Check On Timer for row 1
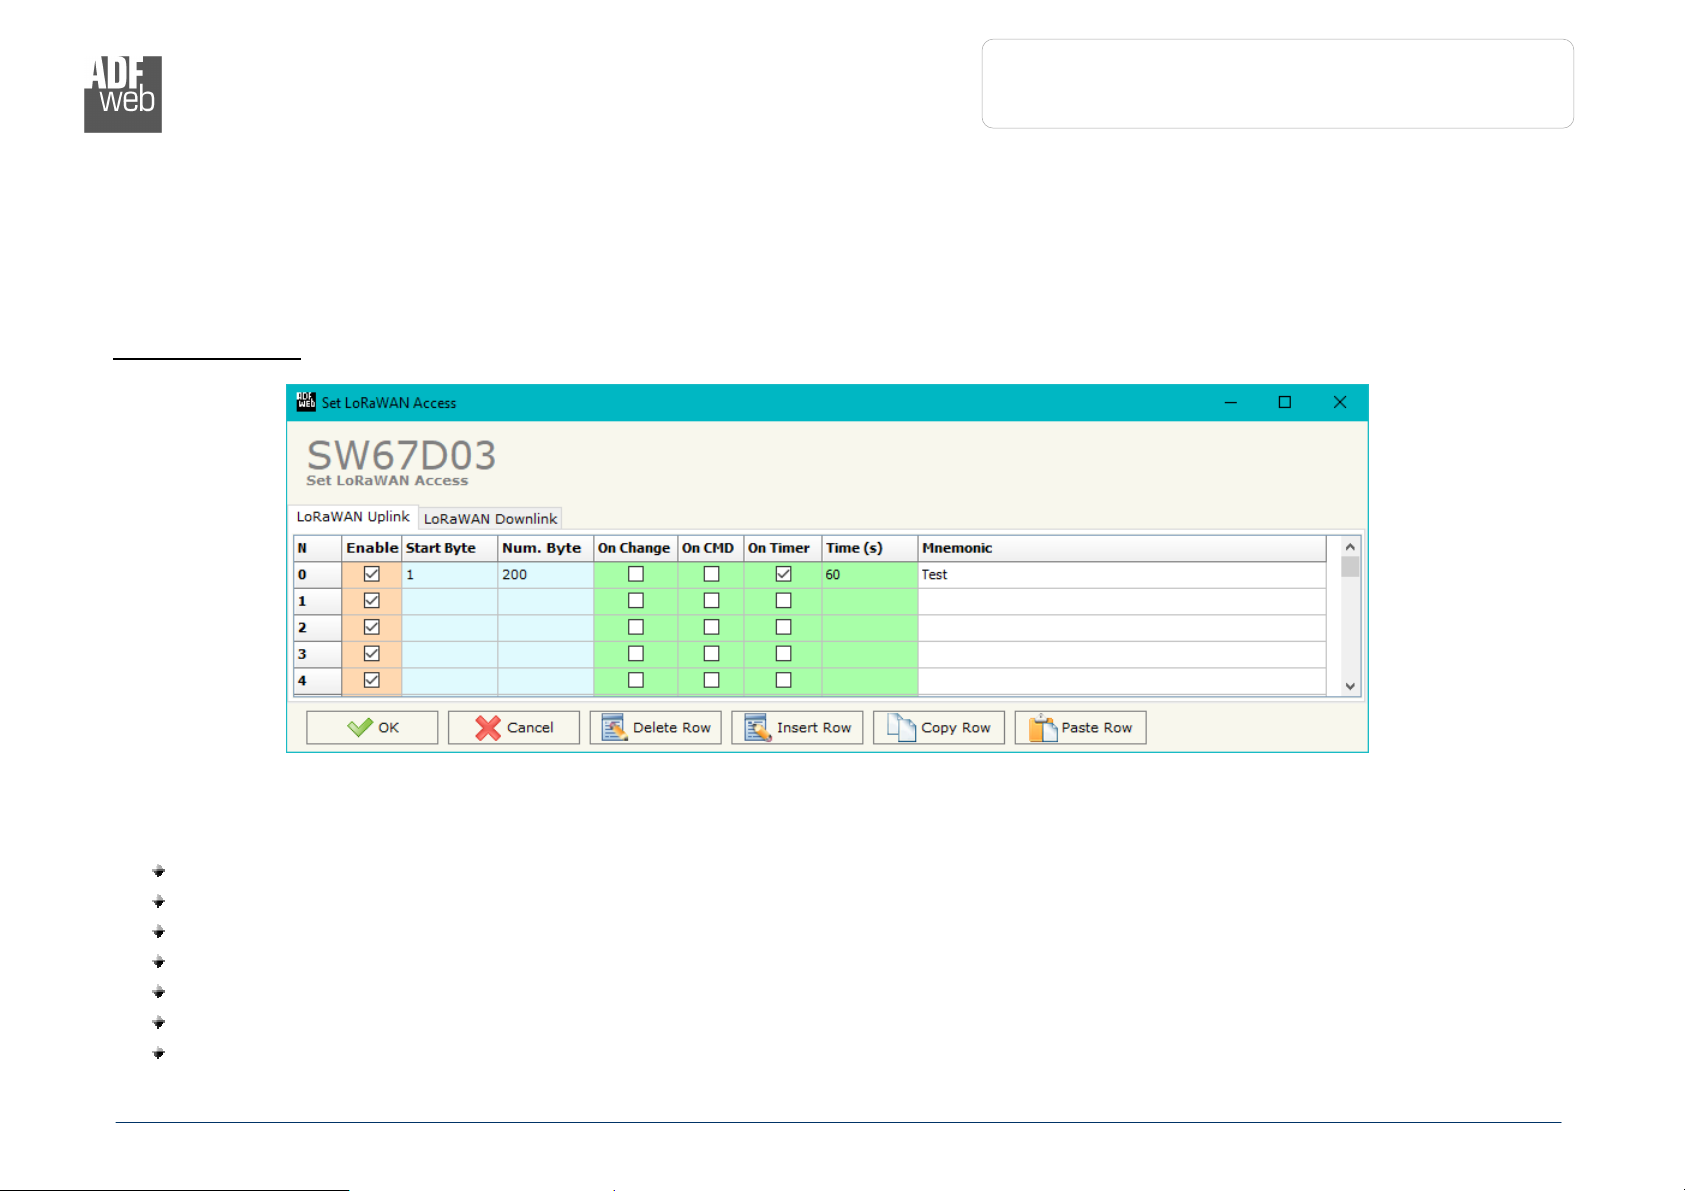This screenshot has height=1191, width=1685. pyautogui.click(x=784, y=601)
